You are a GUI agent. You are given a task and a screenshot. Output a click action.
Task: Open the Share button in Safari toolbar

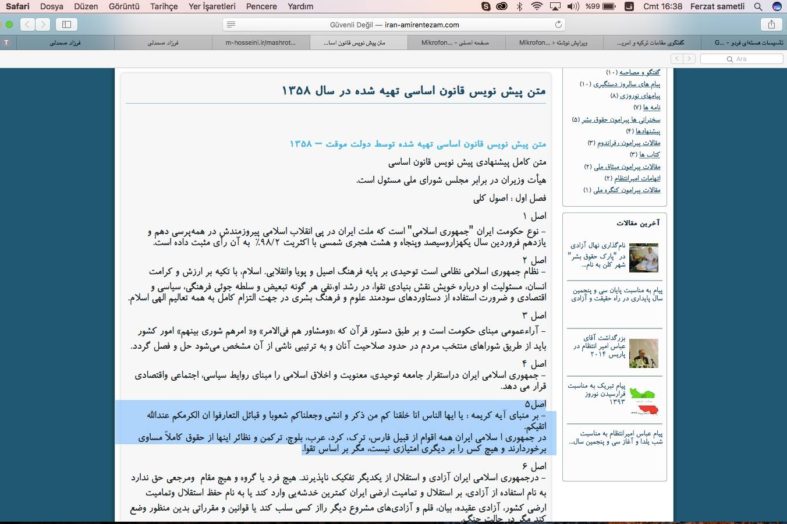pos(771,24)
